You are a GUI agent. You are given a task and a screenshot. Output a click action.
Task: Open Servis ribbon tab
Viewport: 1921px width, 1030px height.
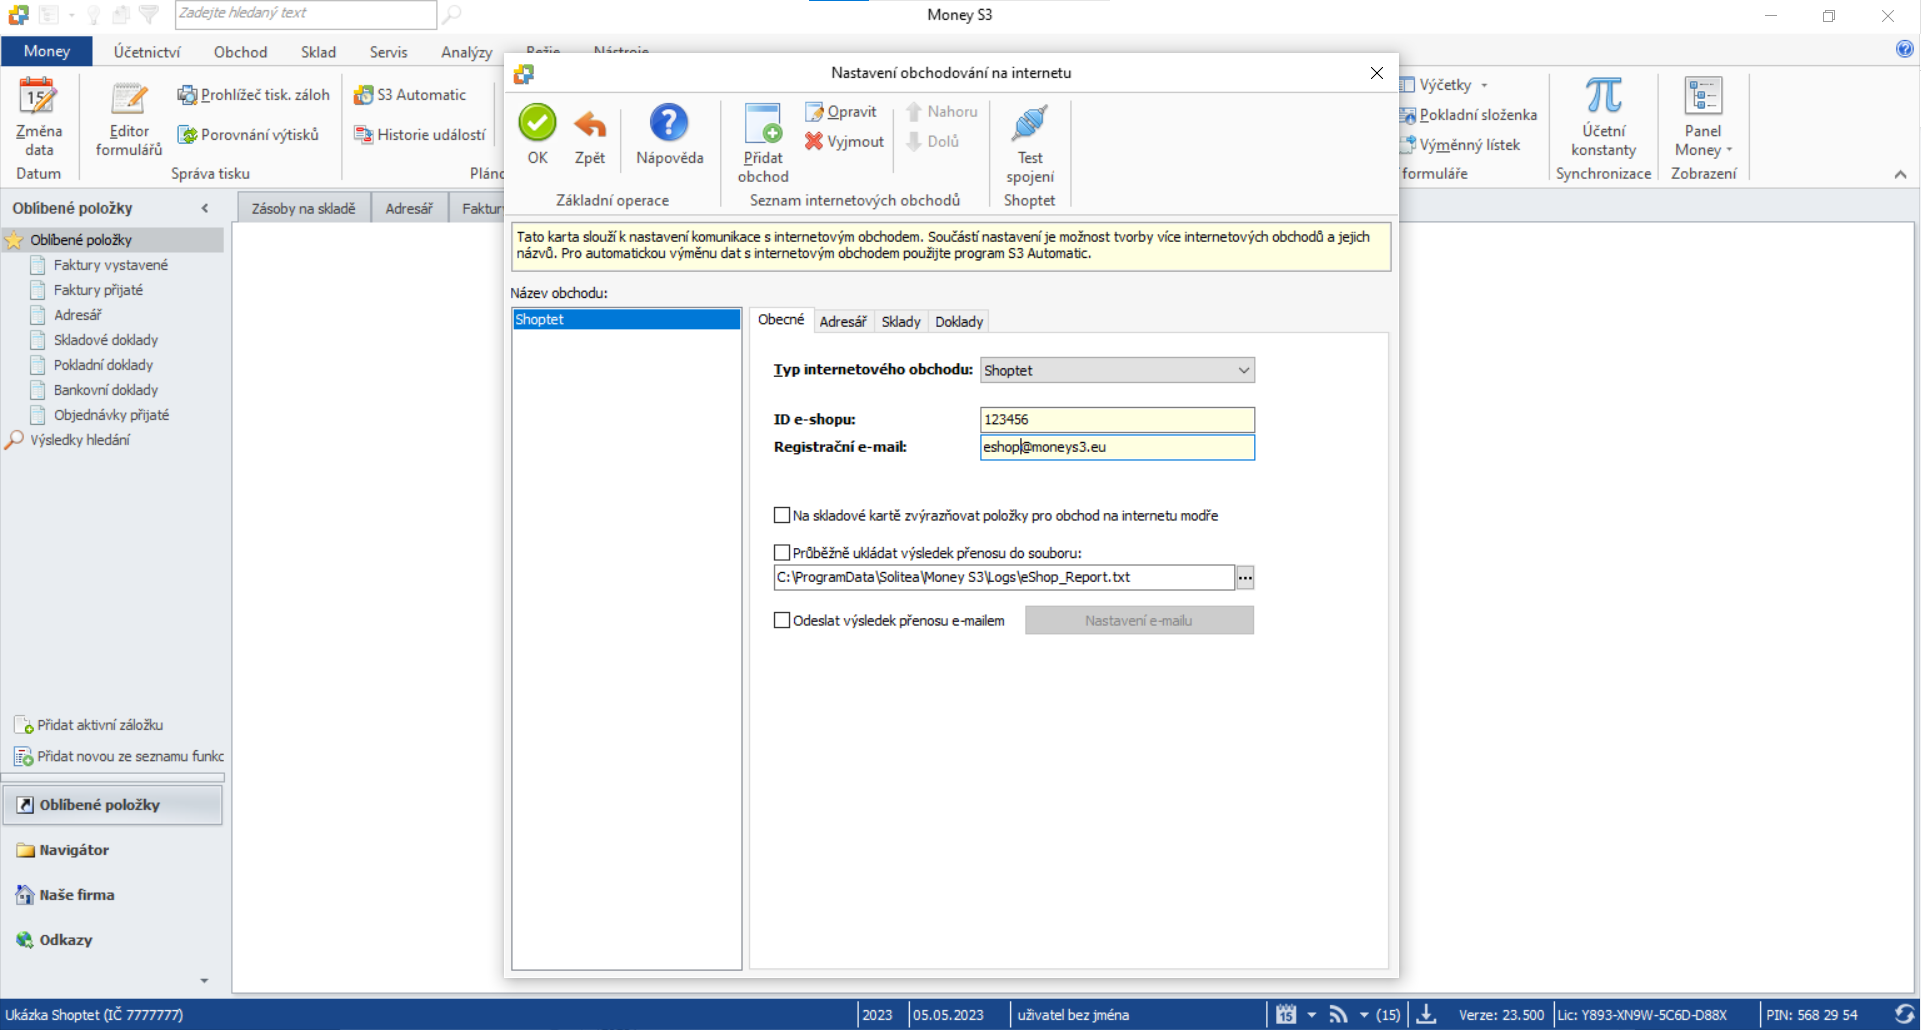[388, 52]
